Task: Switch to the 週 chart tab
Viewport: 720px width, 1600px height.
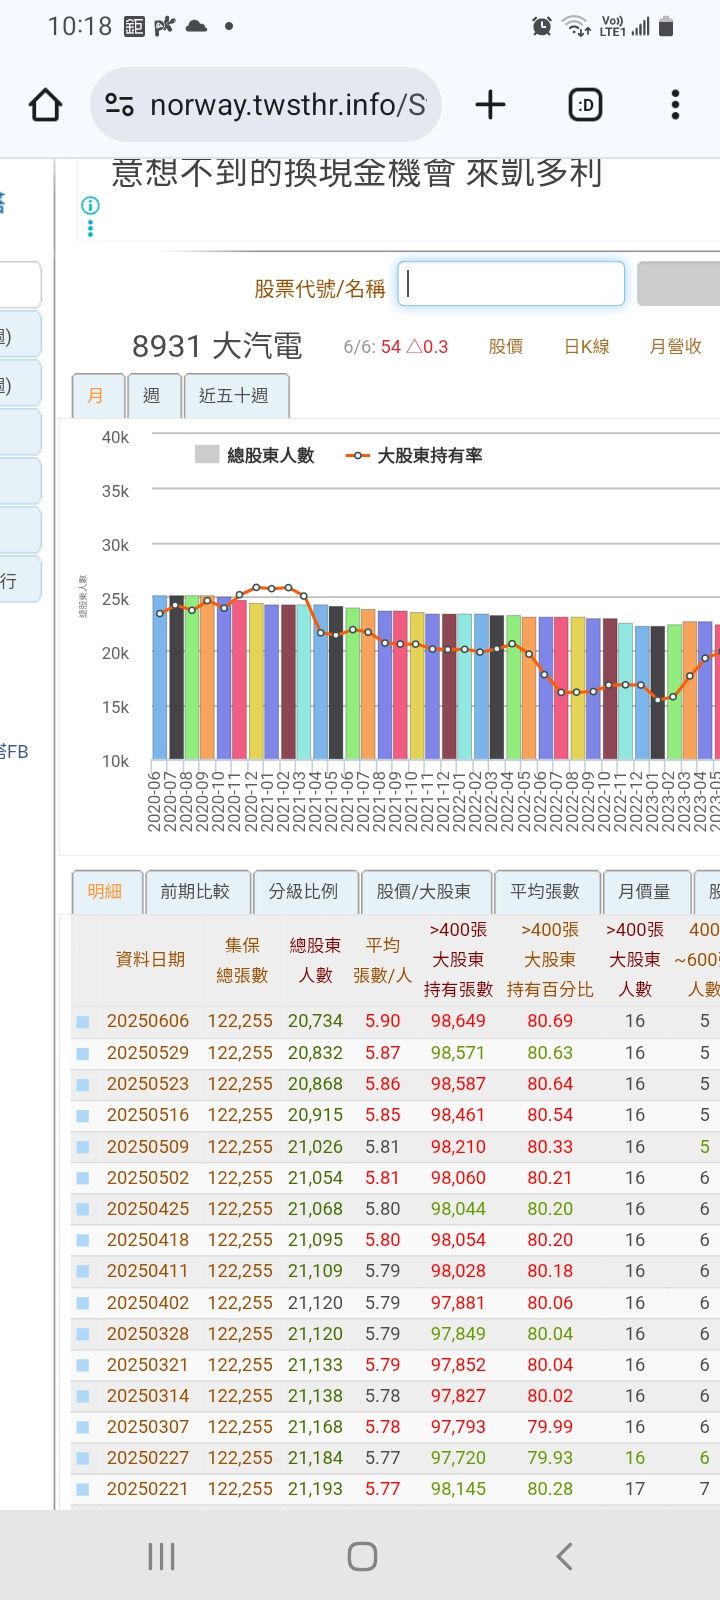Action: (x=152, y=396)
